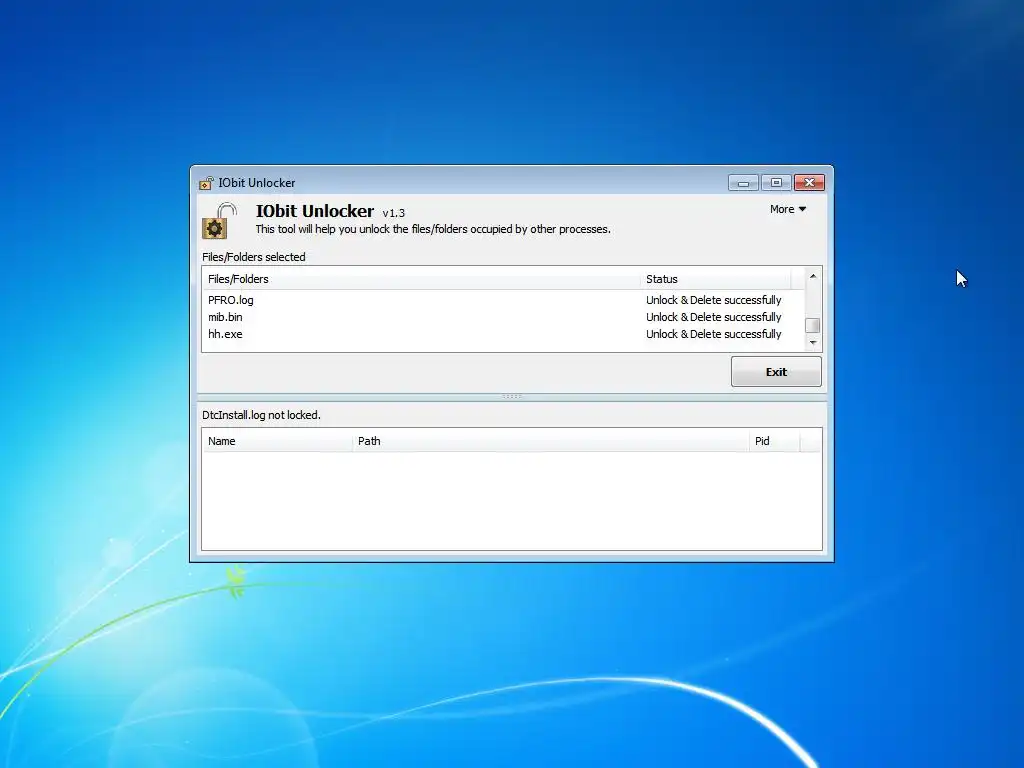Close the IObit Unlocker window
This screenshot has height=768, width=1024.
(x=809, y=183)
